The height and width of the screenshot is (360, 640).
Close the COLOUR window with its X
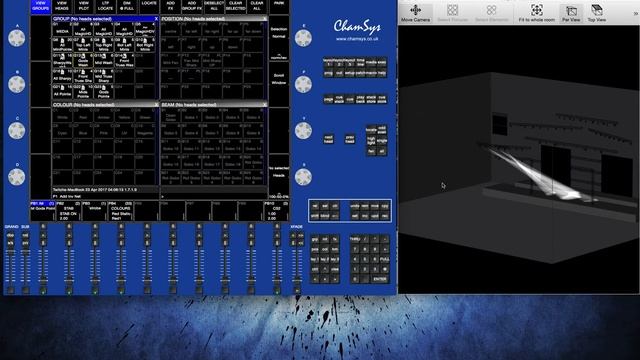point(156,105)
